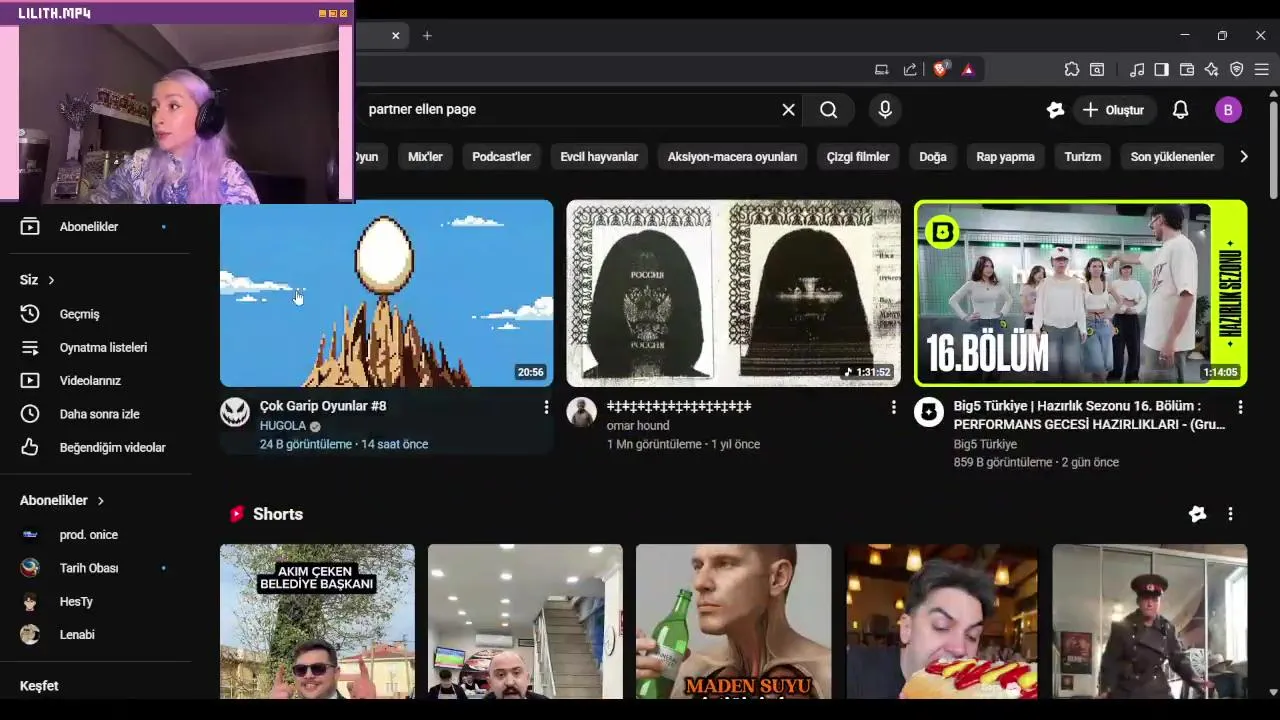Select the Evcil hayvanlar filter chip
This screenshot has width=1280, height=720.
click(x=599, y=157)
